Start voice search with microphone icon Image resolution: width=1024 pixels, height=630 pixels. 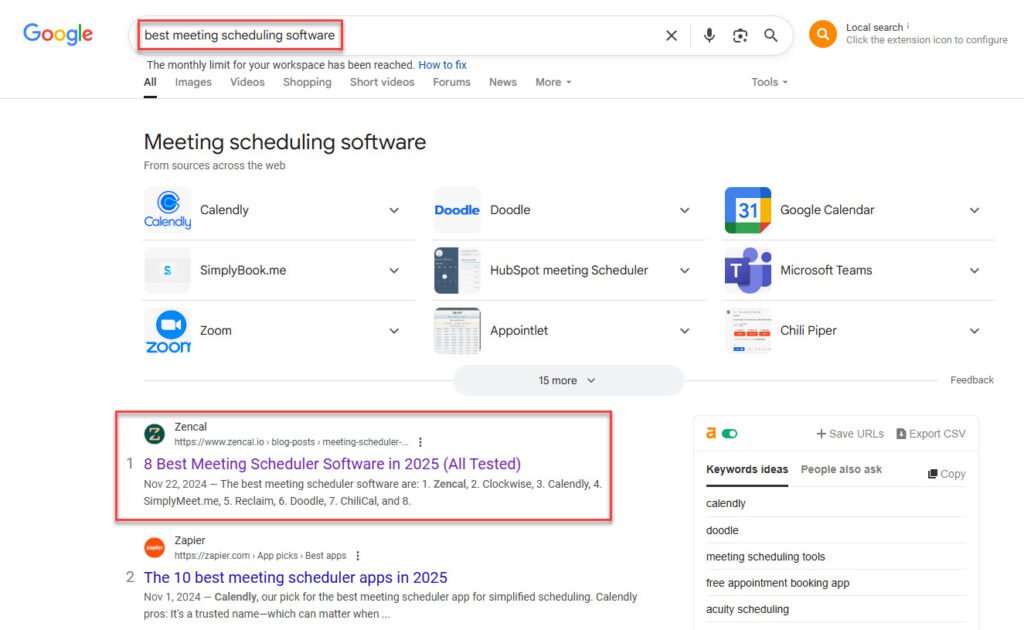click(x=709, y=35)
